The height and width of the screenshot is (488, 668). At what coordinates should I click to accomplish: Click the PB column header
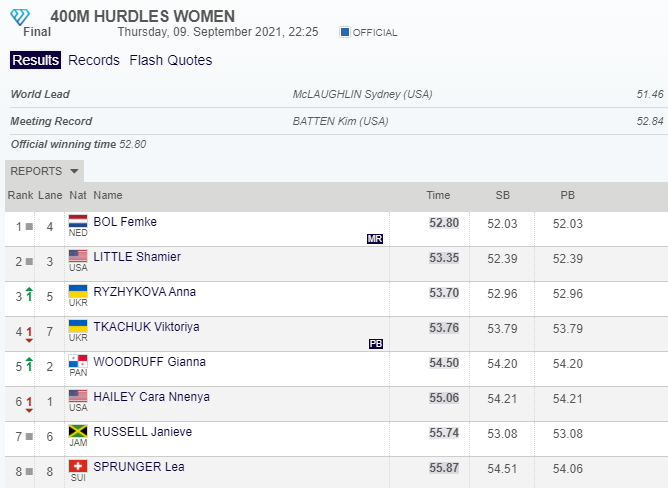coord(567,196)
